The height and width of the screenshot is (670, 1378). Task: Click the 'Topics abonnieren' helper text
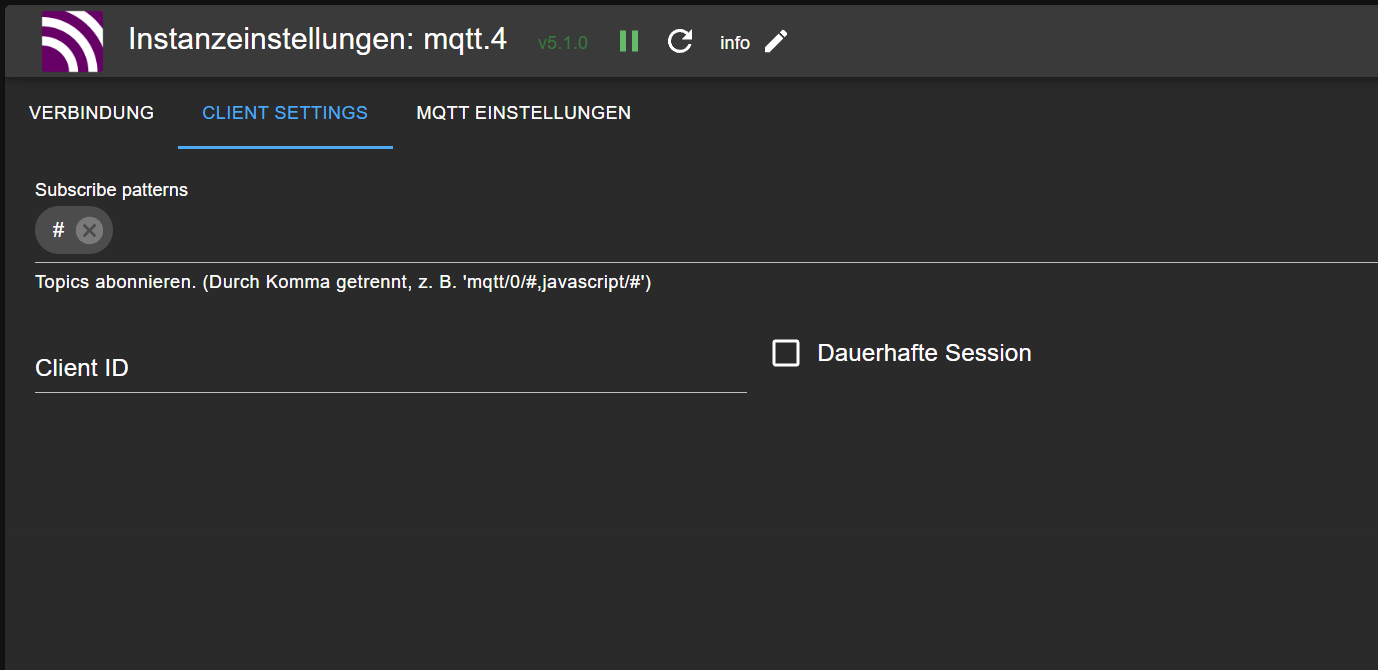[343, 282]
